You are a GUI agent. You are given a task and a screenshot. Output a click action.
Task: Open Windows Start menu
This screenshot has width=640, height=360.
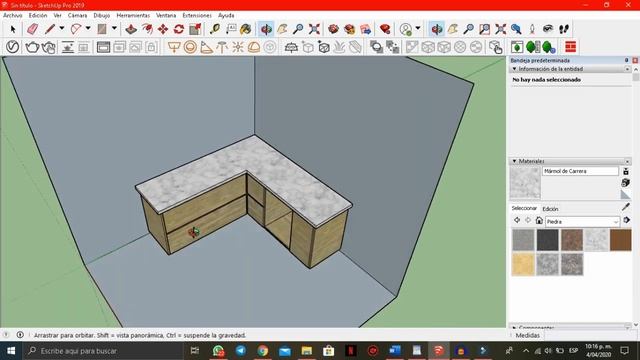(11, 351)
